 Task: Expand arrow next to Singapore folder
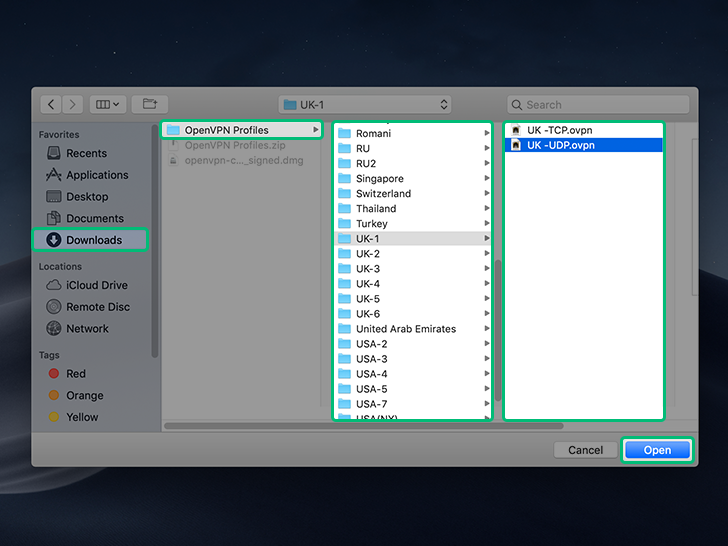(487, 178)
